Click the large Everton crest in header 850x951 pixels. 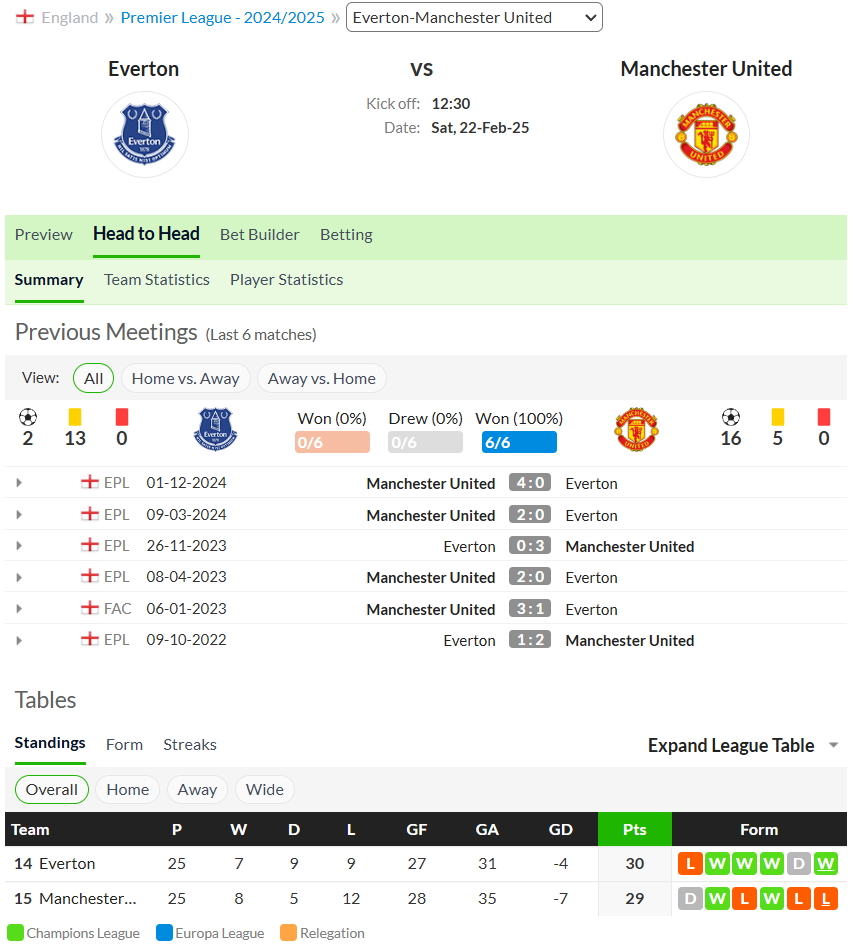click(144, 135)
